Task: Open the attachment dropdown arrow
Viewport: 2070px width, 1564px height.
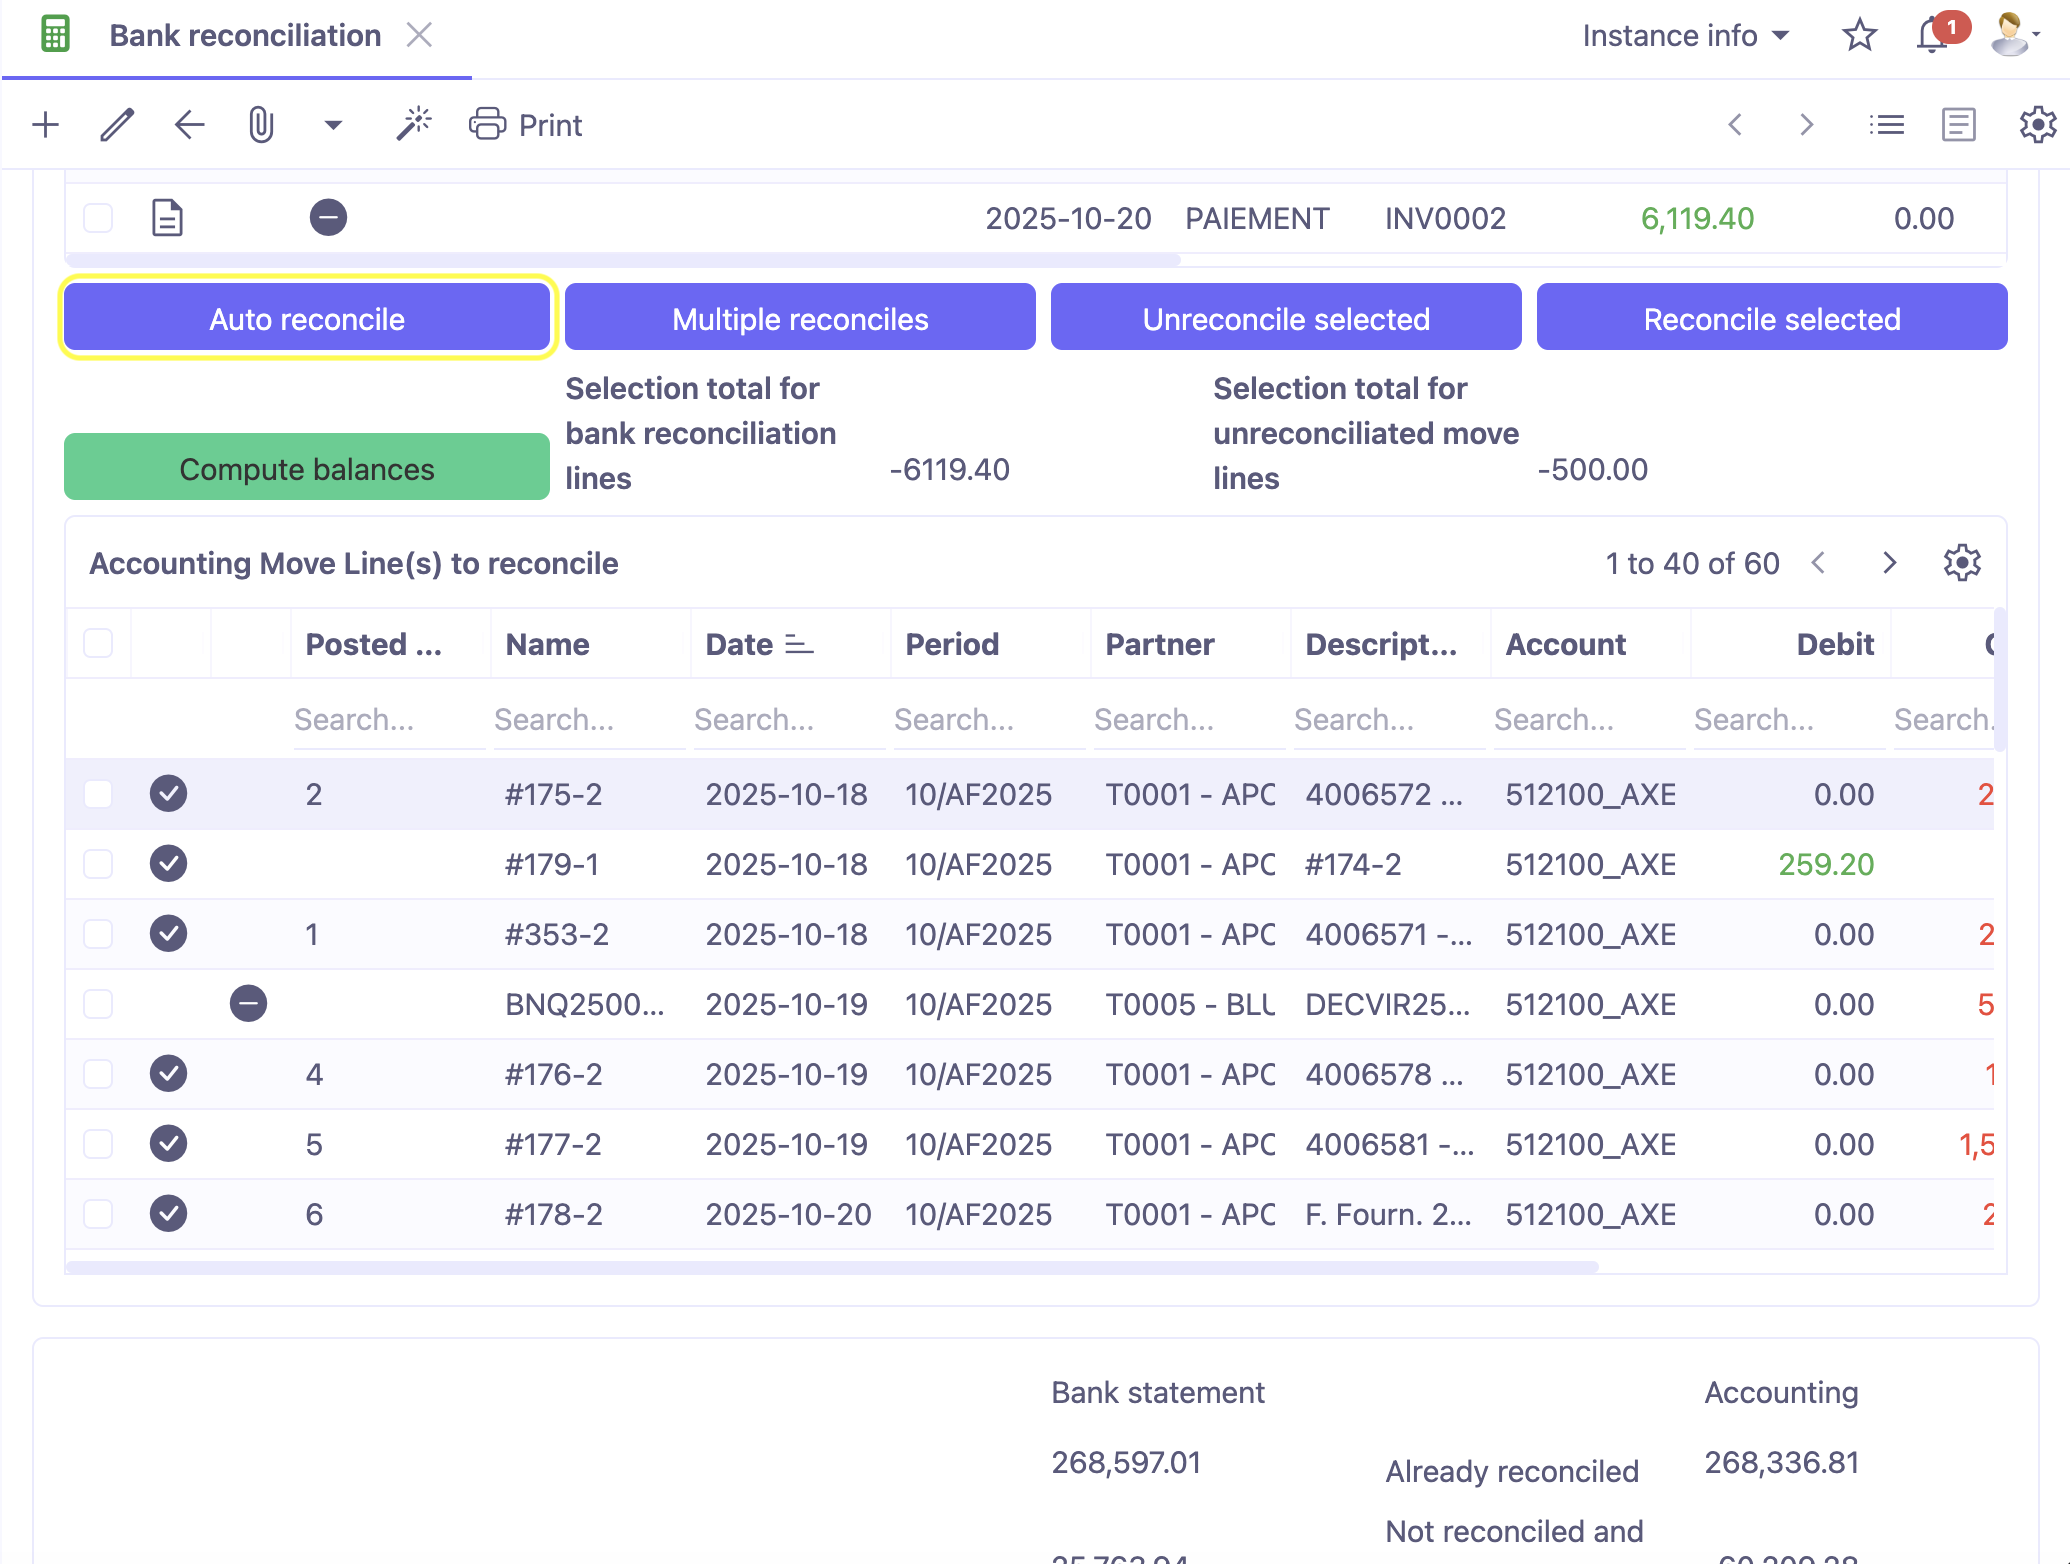Action: [333, 124]
